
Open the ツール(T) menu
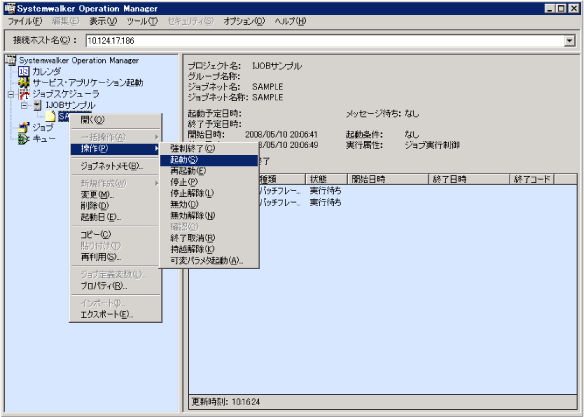pos(142,21)
